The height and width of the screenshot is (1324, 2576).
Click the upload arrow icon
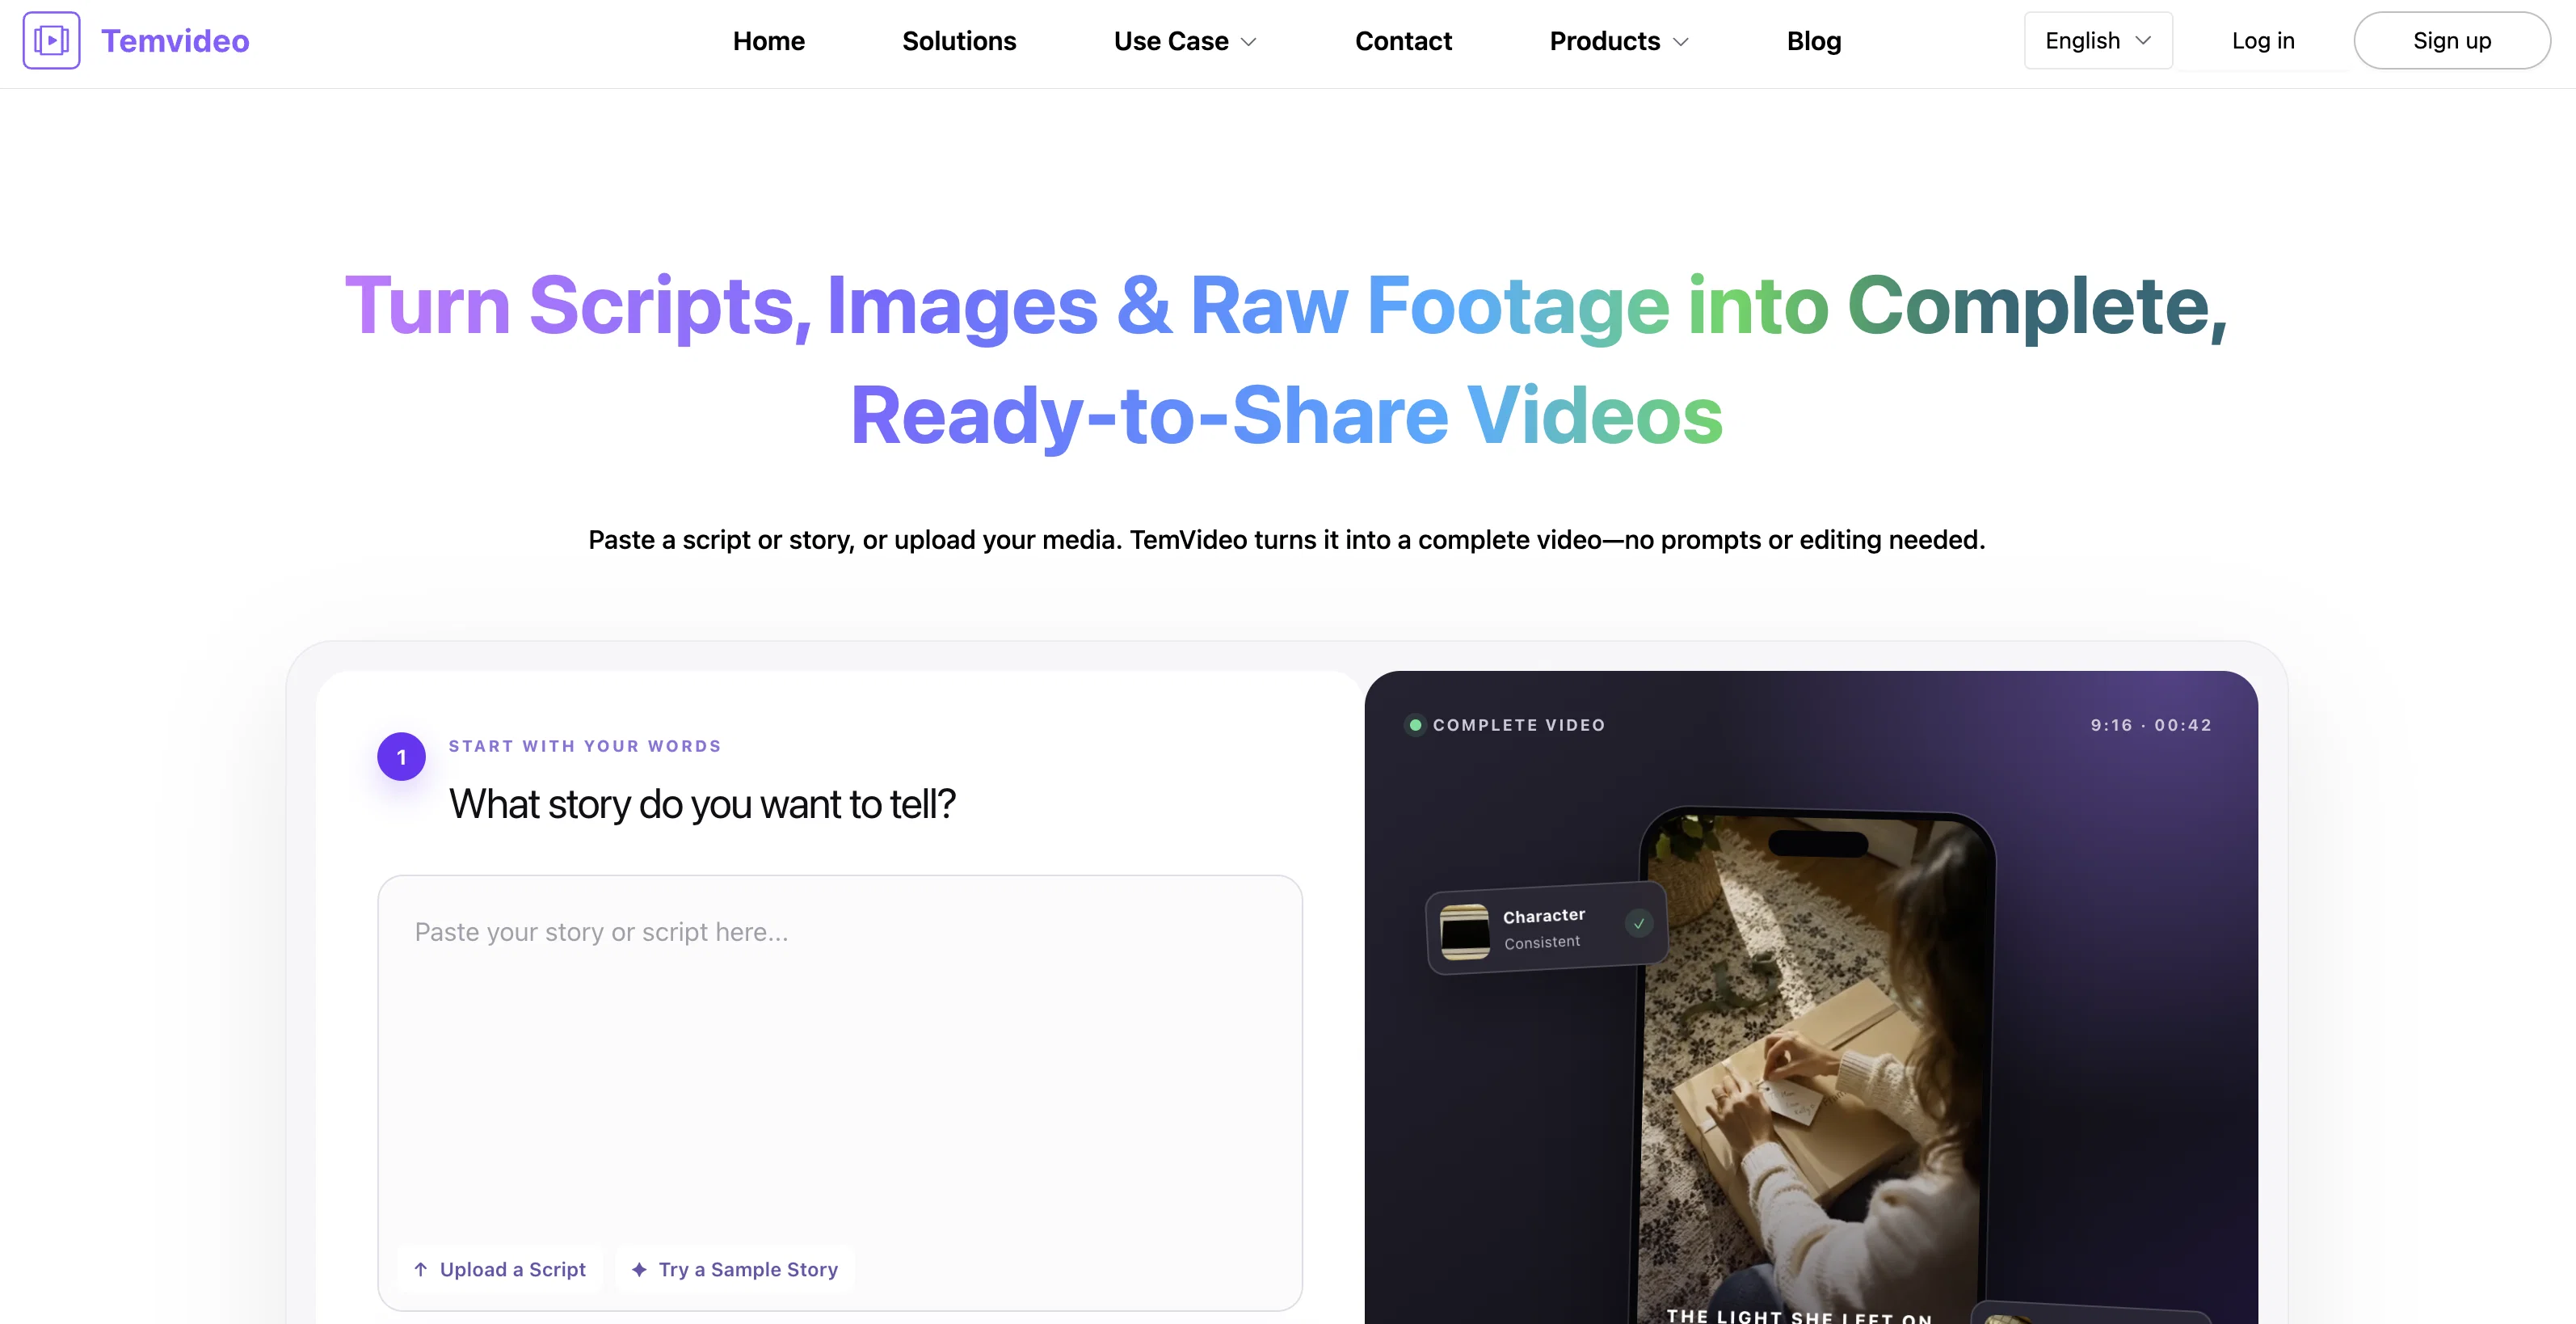pos(421,1269)
